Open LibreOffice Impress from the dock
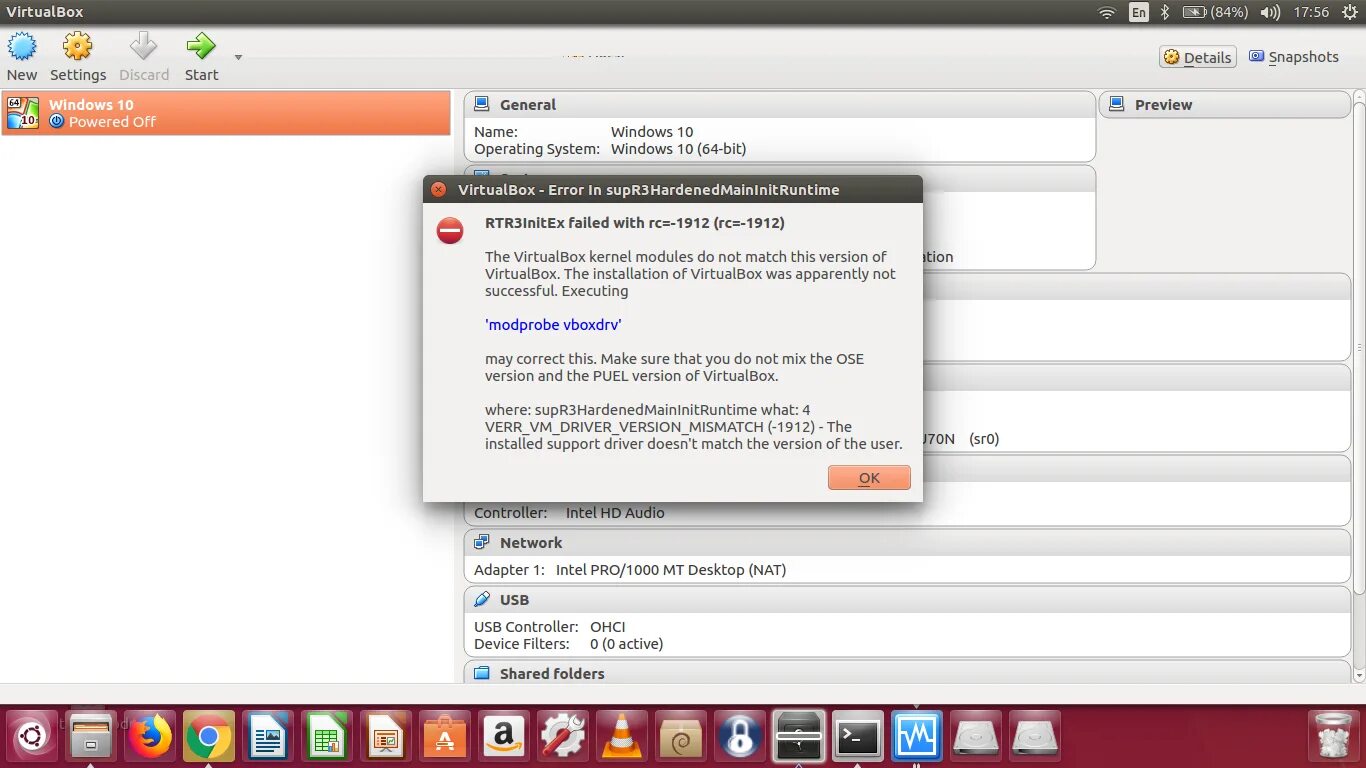This screenshot has width=1366, height=768. pyautogui.click(x=386, y=737)
